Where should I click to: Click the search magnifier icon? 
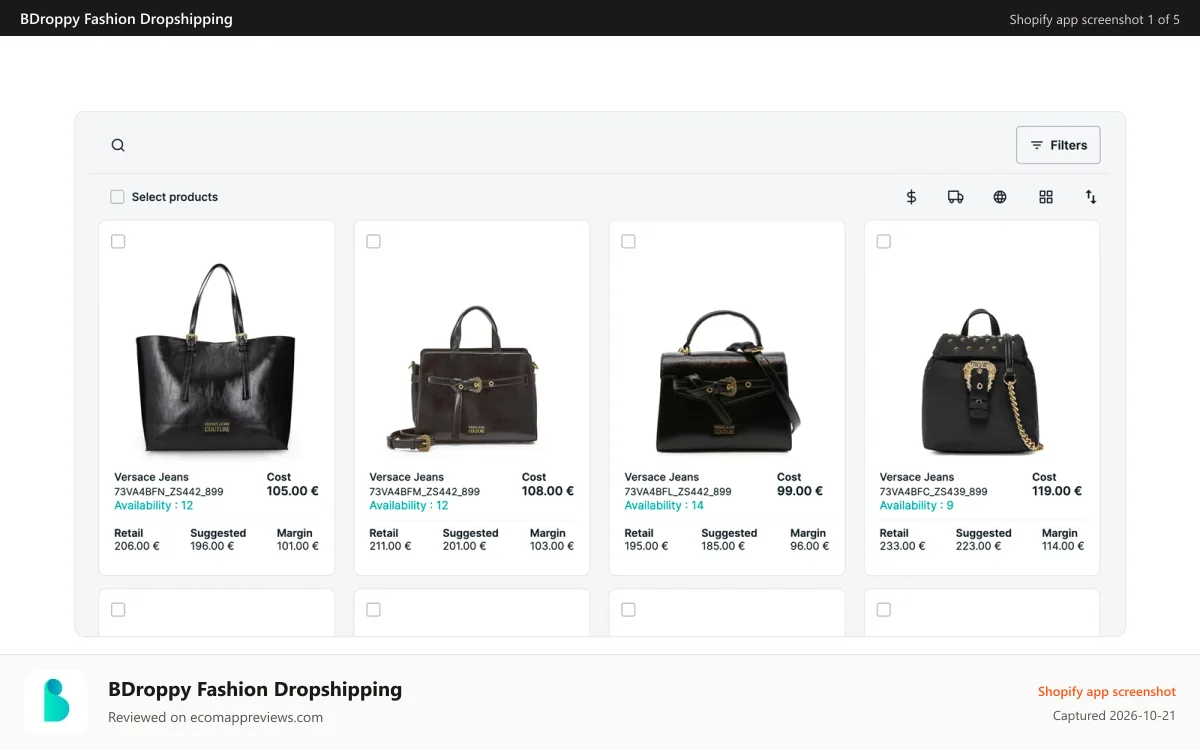click(x=118, y=145)
